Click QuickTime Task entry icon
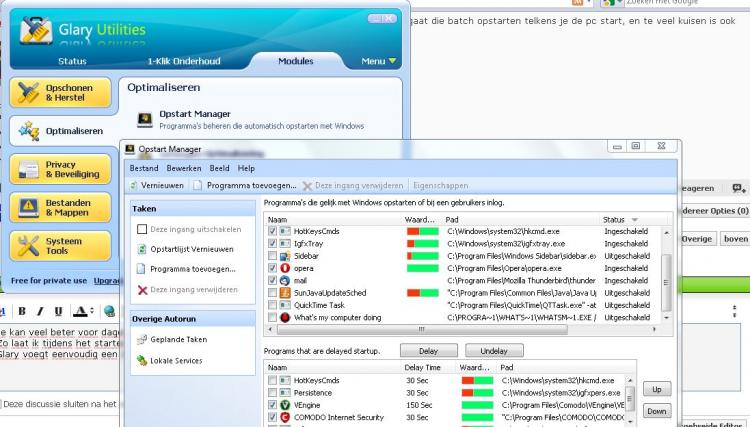 [x=285, y=305]
